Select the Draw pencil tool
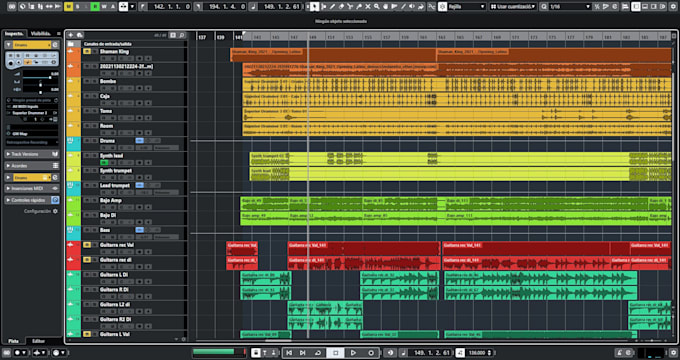Viewport: 680px width, 360px height. tap(333, 7)
